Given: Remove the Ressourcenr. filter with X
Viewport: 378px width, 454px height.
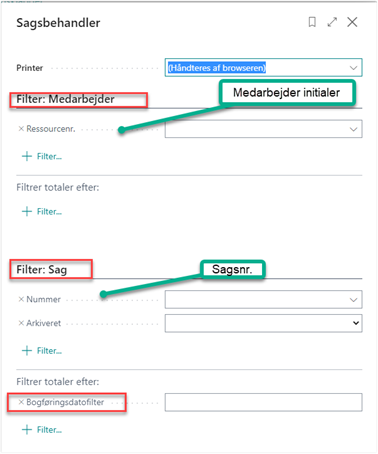Looking at the screenshot, I should [21, 129].
